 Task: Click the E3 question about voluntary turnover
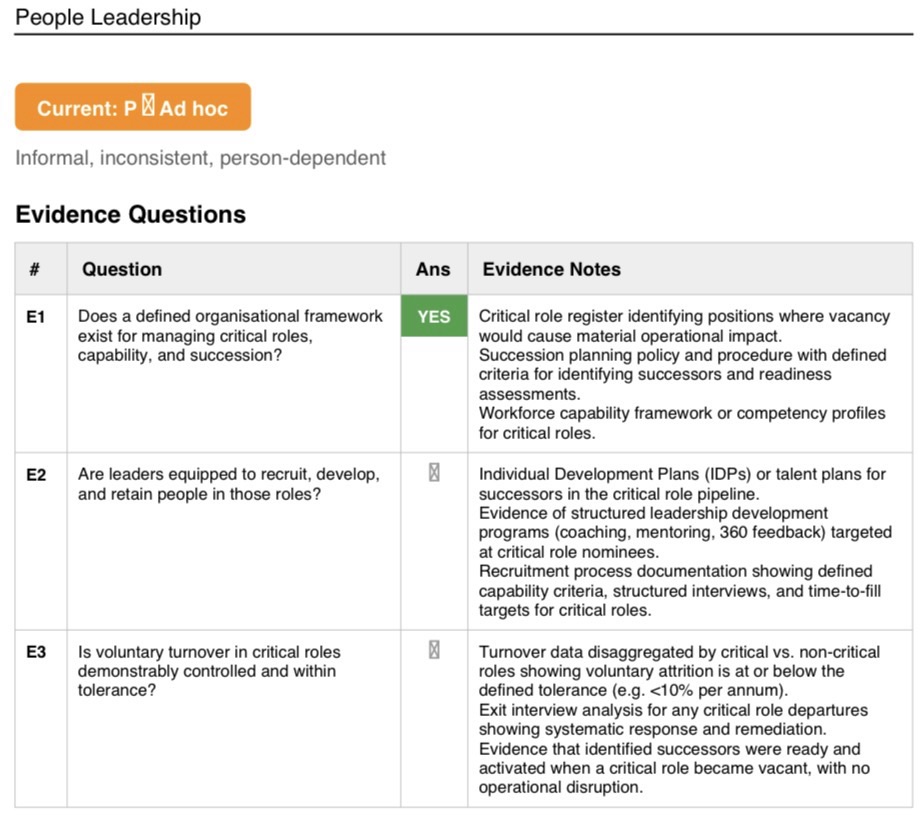click(x=209, y=671)
